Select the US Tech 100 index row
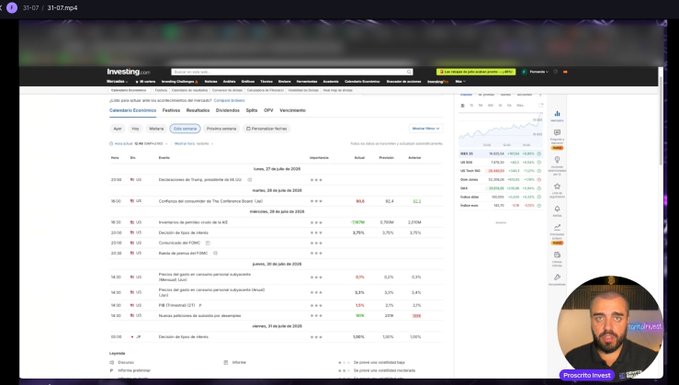 501,171
